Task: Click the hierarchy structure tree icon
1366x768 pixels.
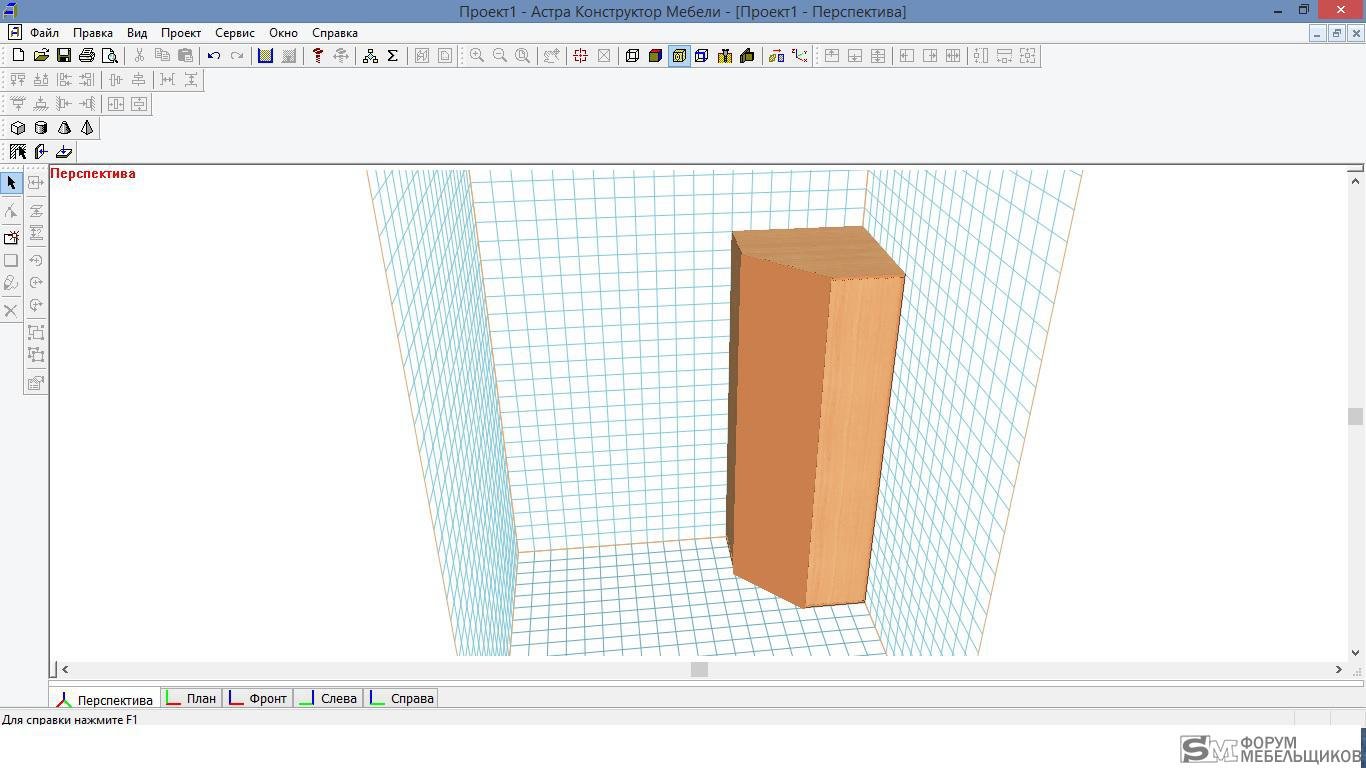Action: coord(370,56)
